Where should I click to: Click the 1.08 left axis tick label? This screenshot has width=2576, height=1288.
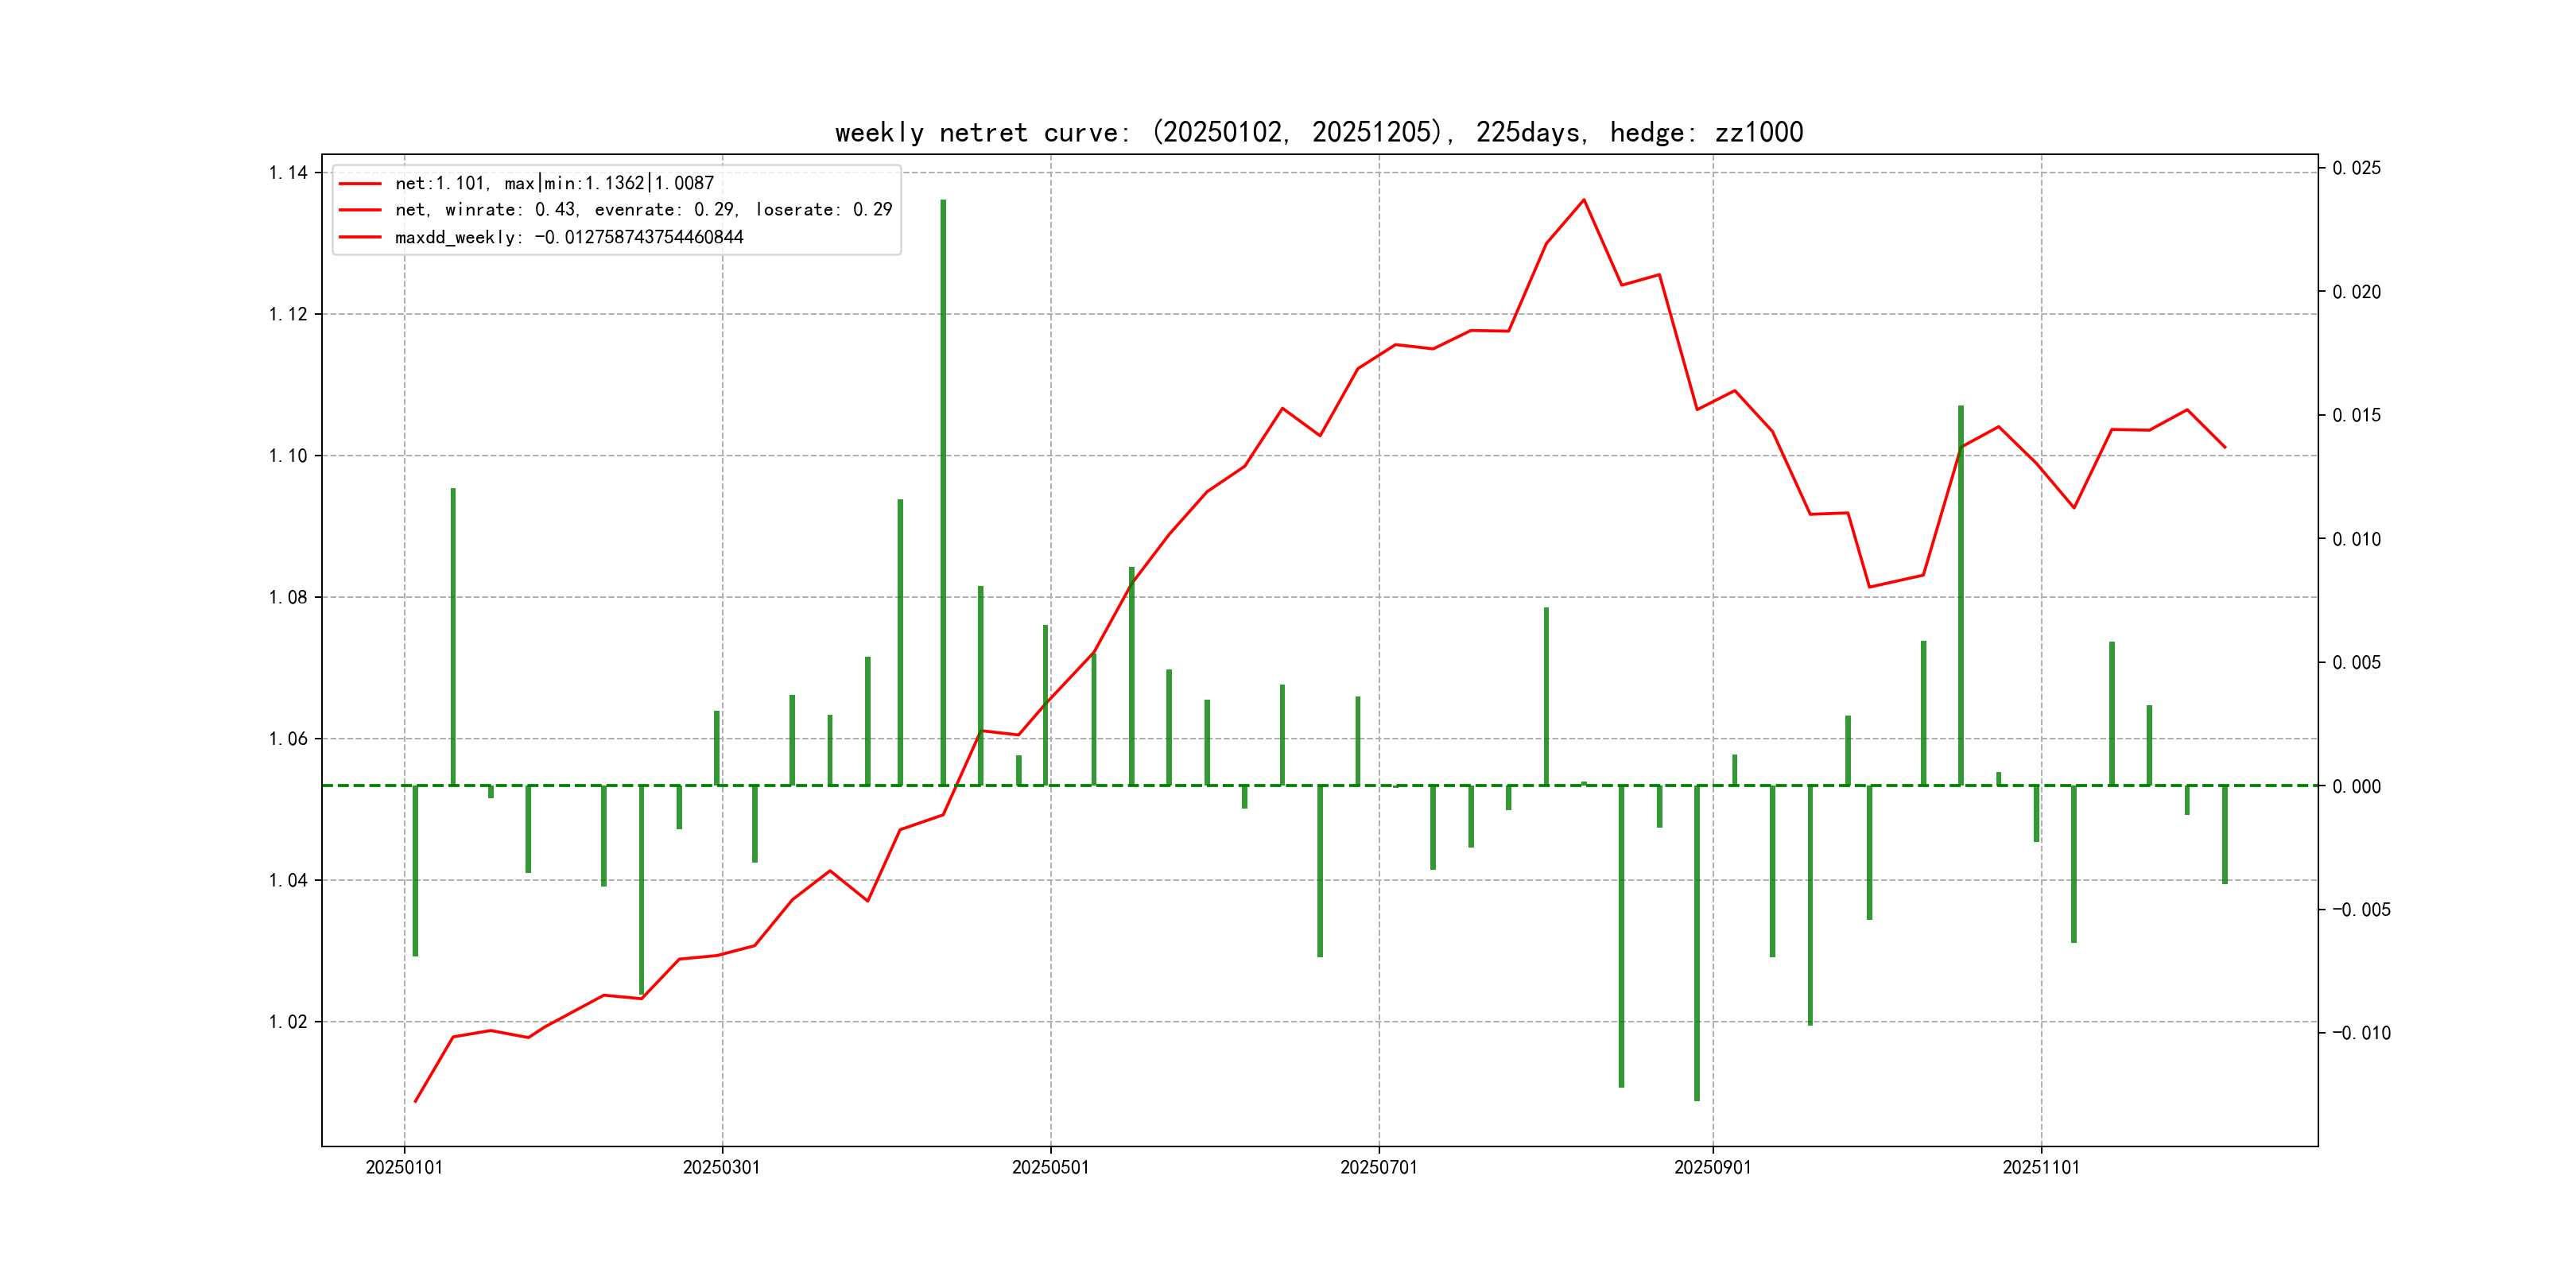click(288, 597)
